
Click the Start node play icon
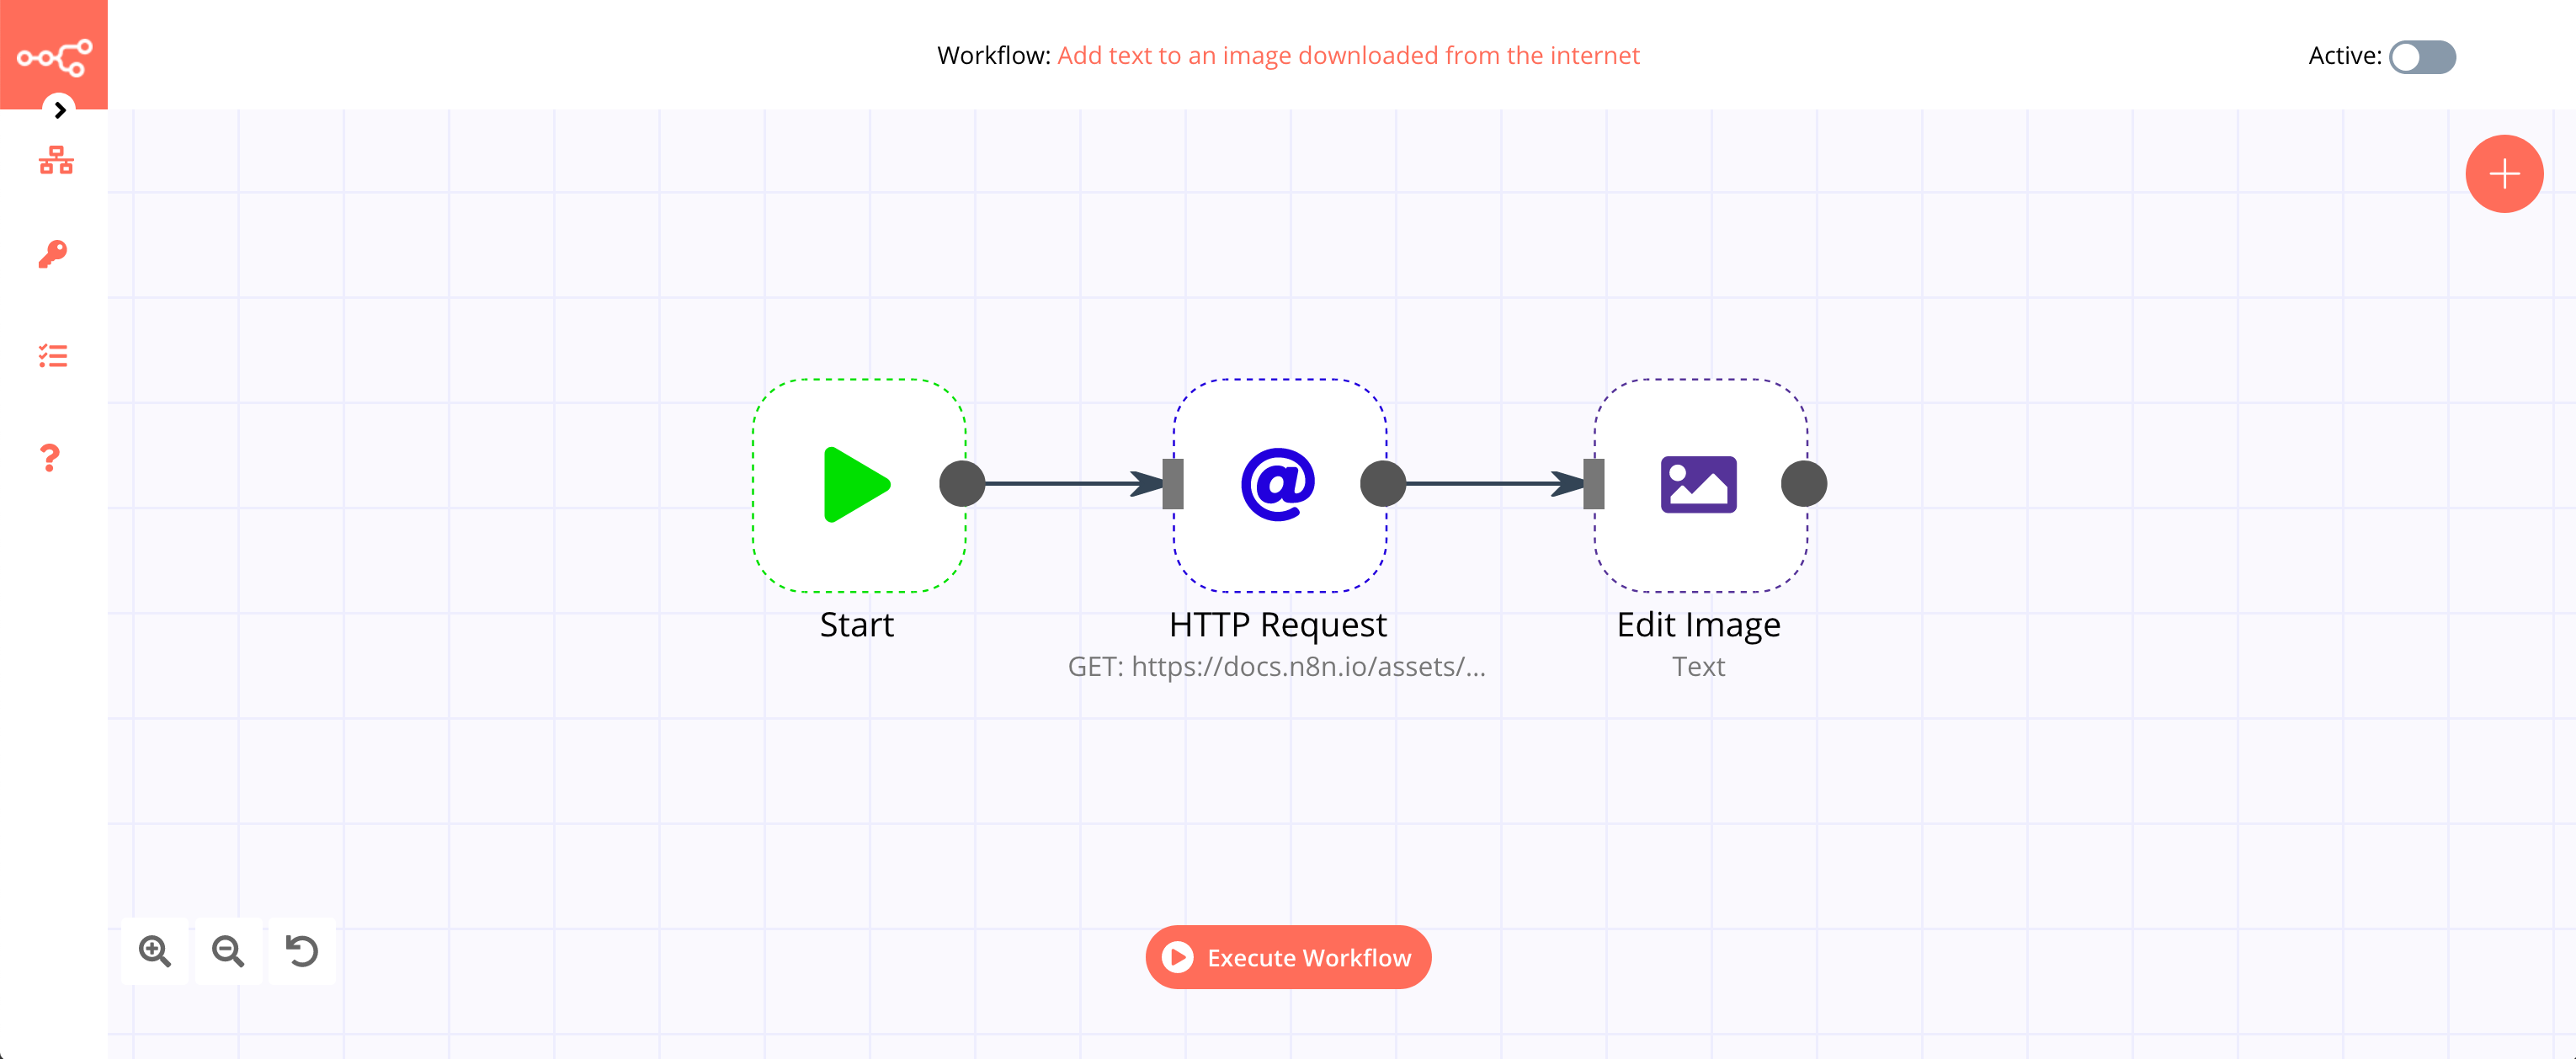pos(851,482)
